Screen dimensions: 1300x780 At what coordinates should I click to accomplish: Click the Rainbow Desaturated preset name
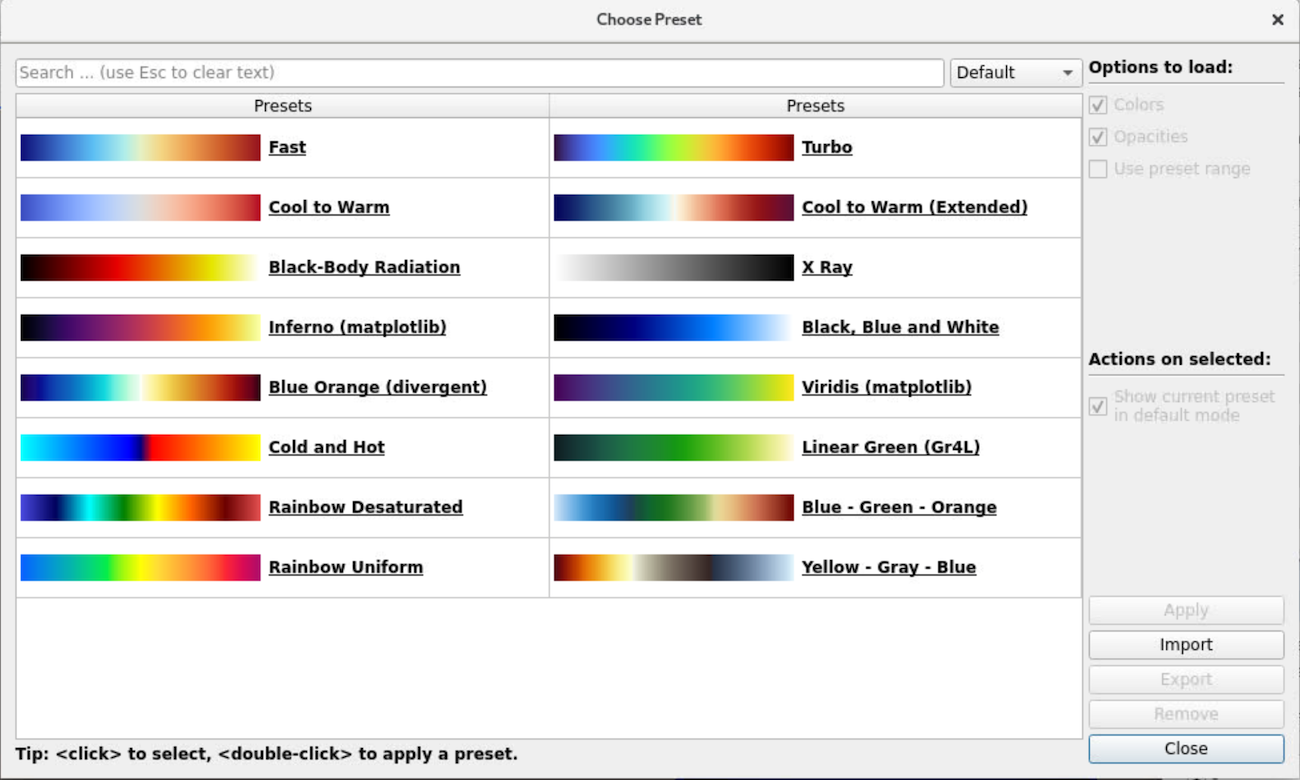click(x=365, y=507)
